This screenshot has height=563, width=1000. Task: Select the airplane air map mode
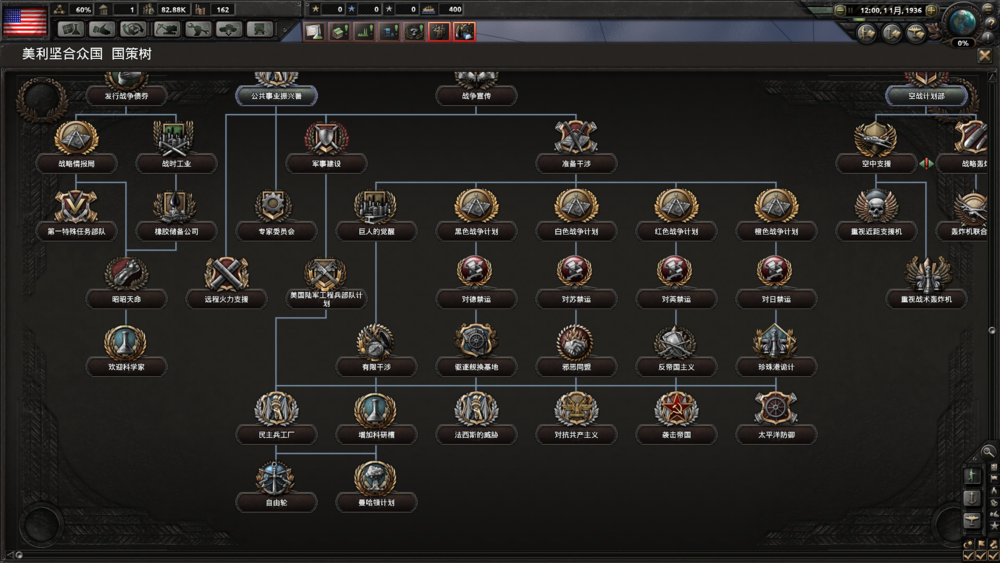click(x=972, y=520)
